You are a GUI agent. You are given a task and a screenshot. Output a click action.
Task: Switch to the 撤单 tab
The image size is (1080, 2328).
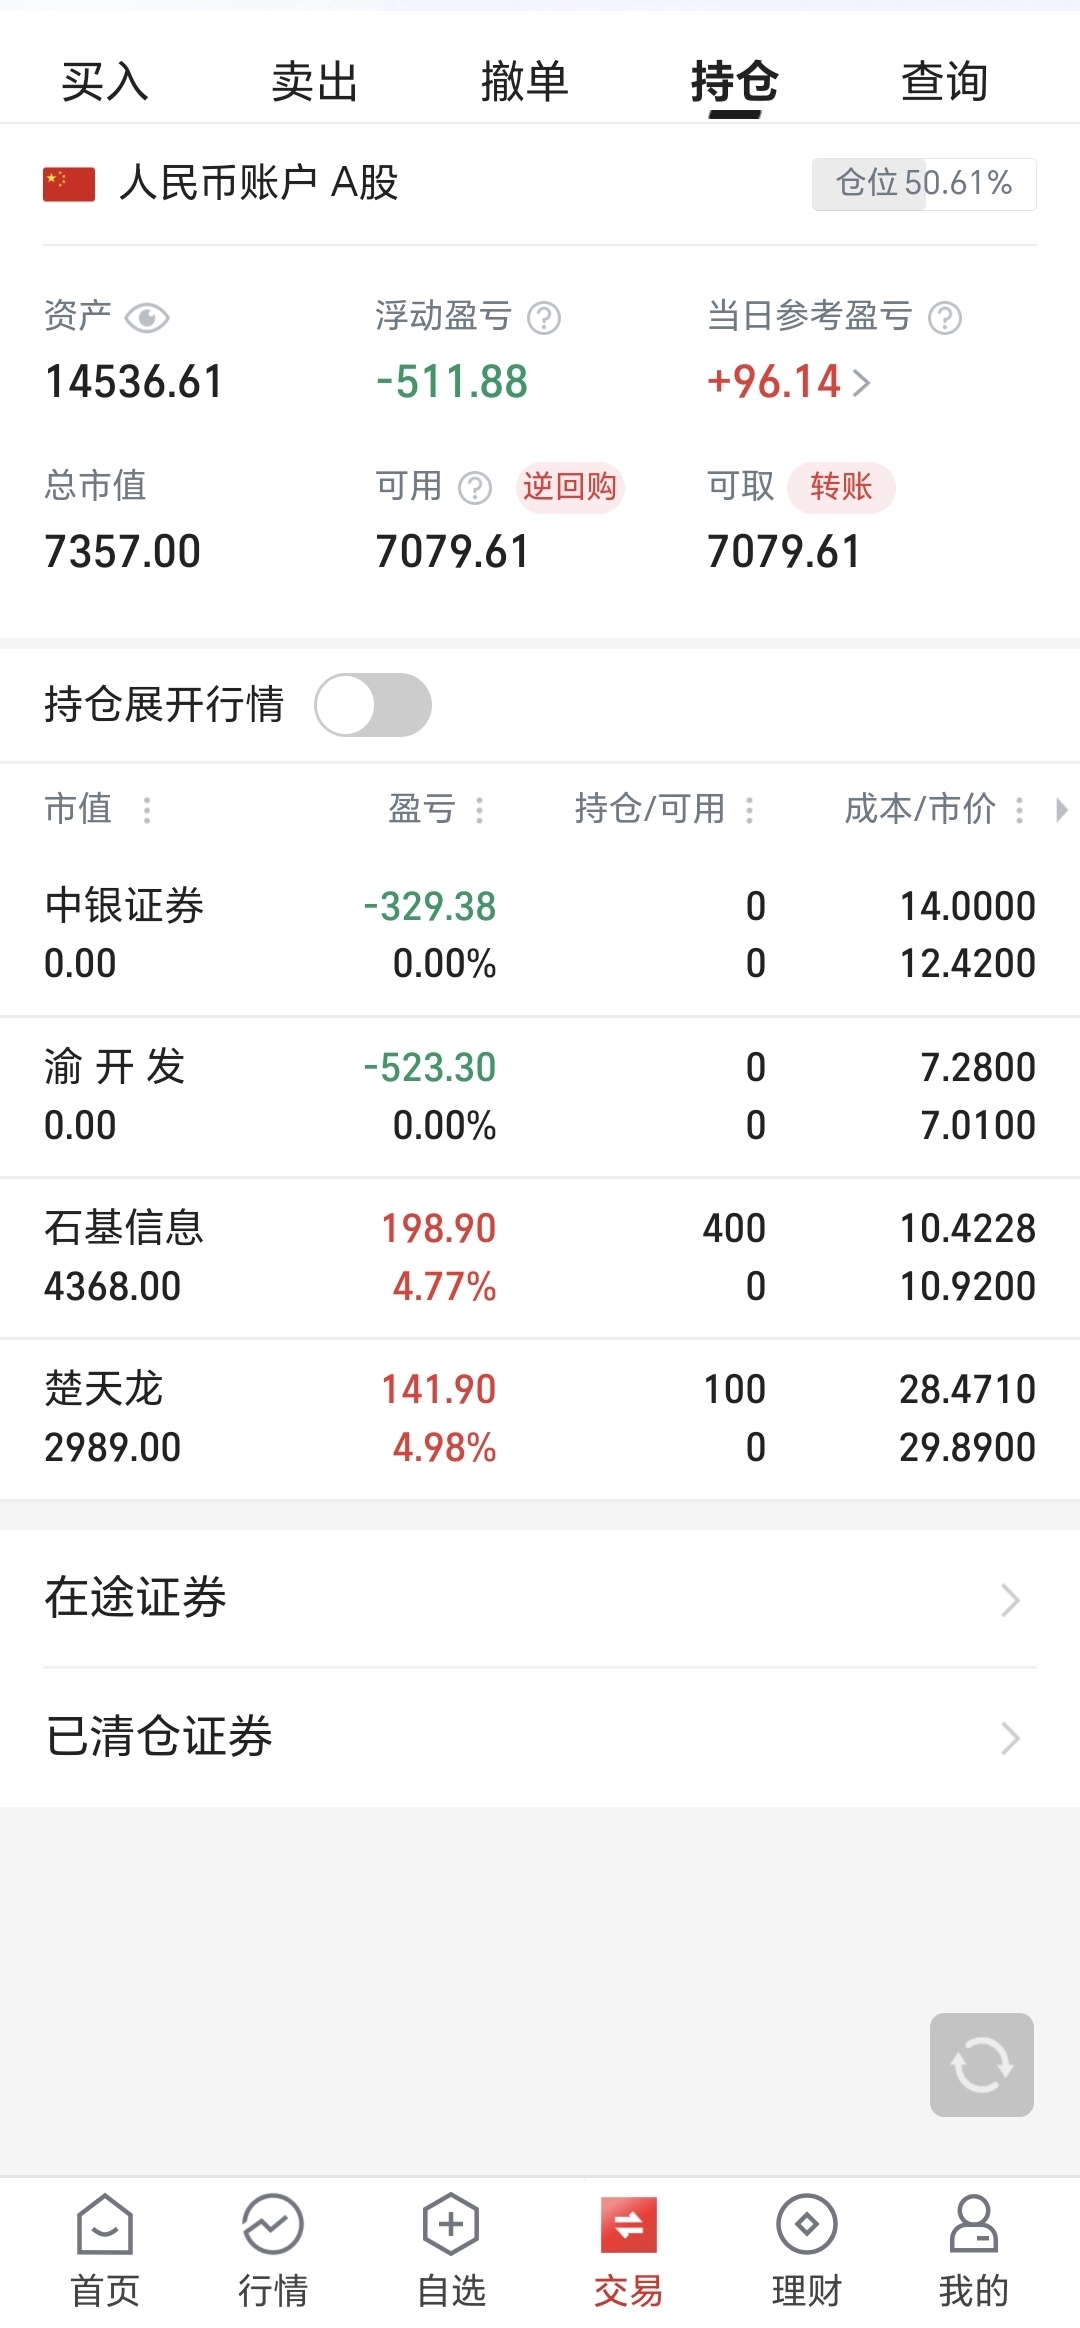pos(524,81)
